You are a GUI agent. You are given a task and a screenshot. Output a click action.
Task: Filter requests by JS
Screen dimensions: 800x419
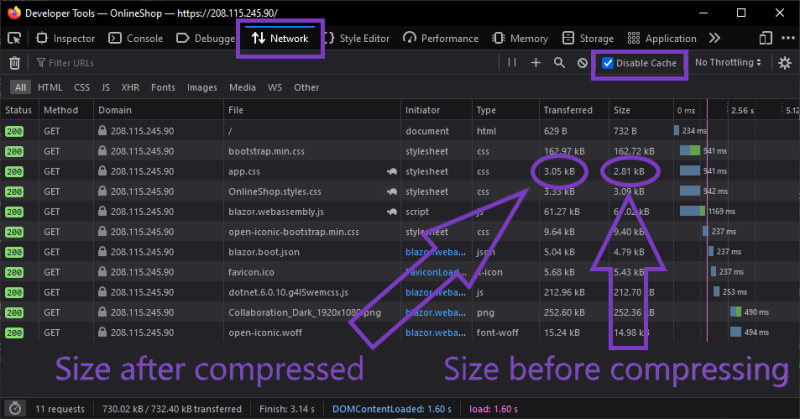coord(106,87)
